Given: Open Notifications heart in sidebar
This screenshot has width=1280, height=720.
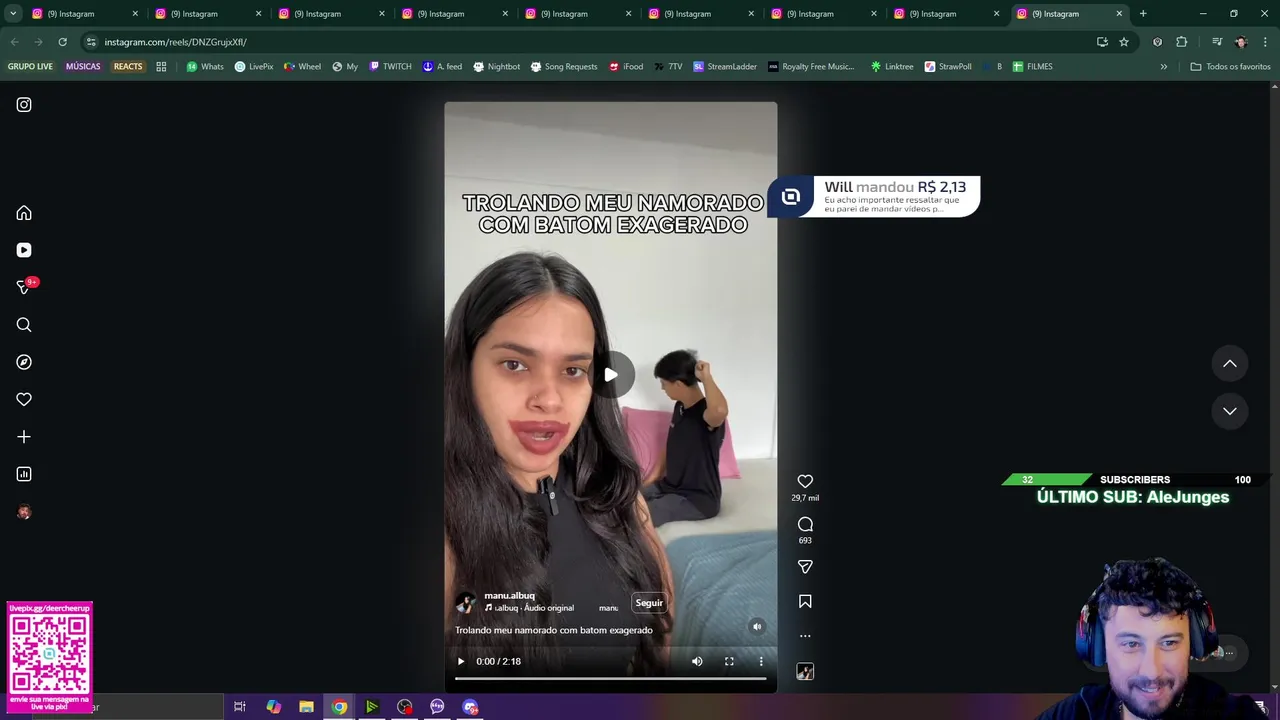Looking at the screenshot, I should 24,399.
